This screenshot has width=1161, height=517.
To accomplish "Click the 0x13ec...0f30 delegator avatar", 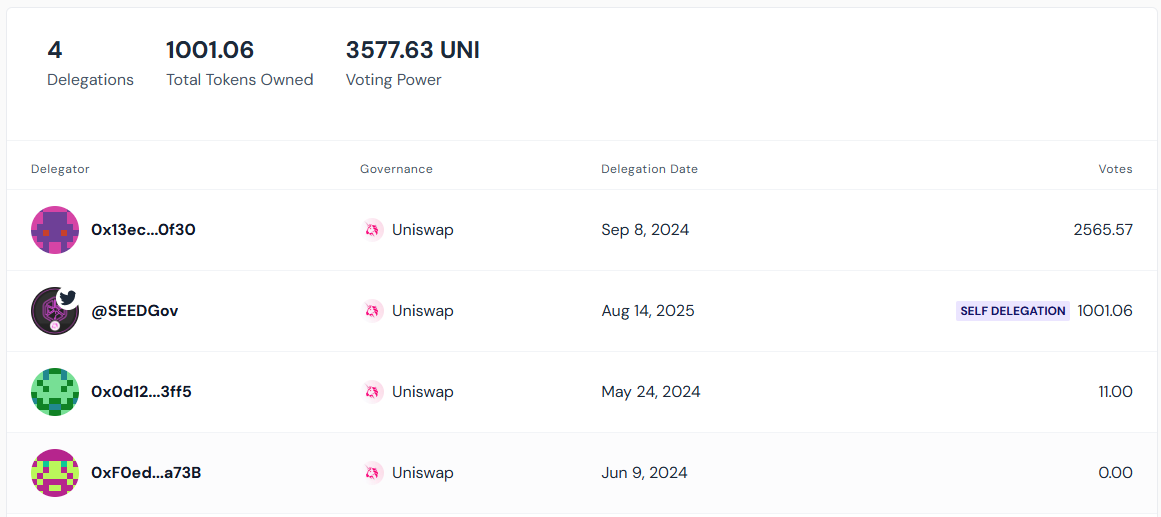I will pyautogui.click(x=55, y=230).
